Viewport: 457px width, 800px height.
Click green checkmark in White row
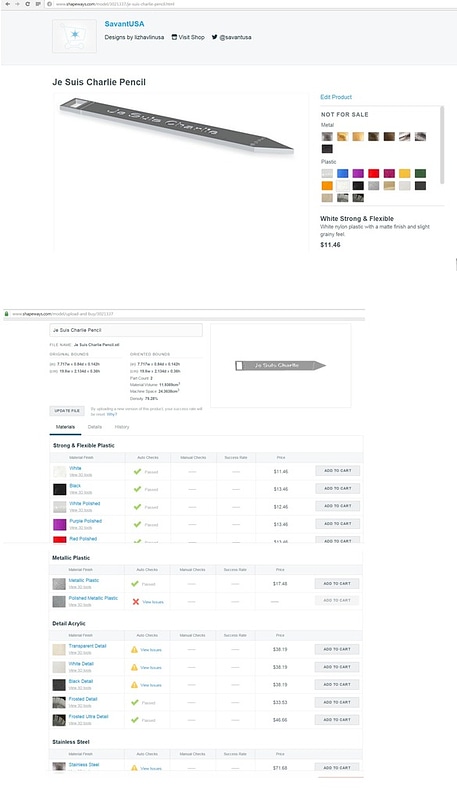tap(137, 471)
